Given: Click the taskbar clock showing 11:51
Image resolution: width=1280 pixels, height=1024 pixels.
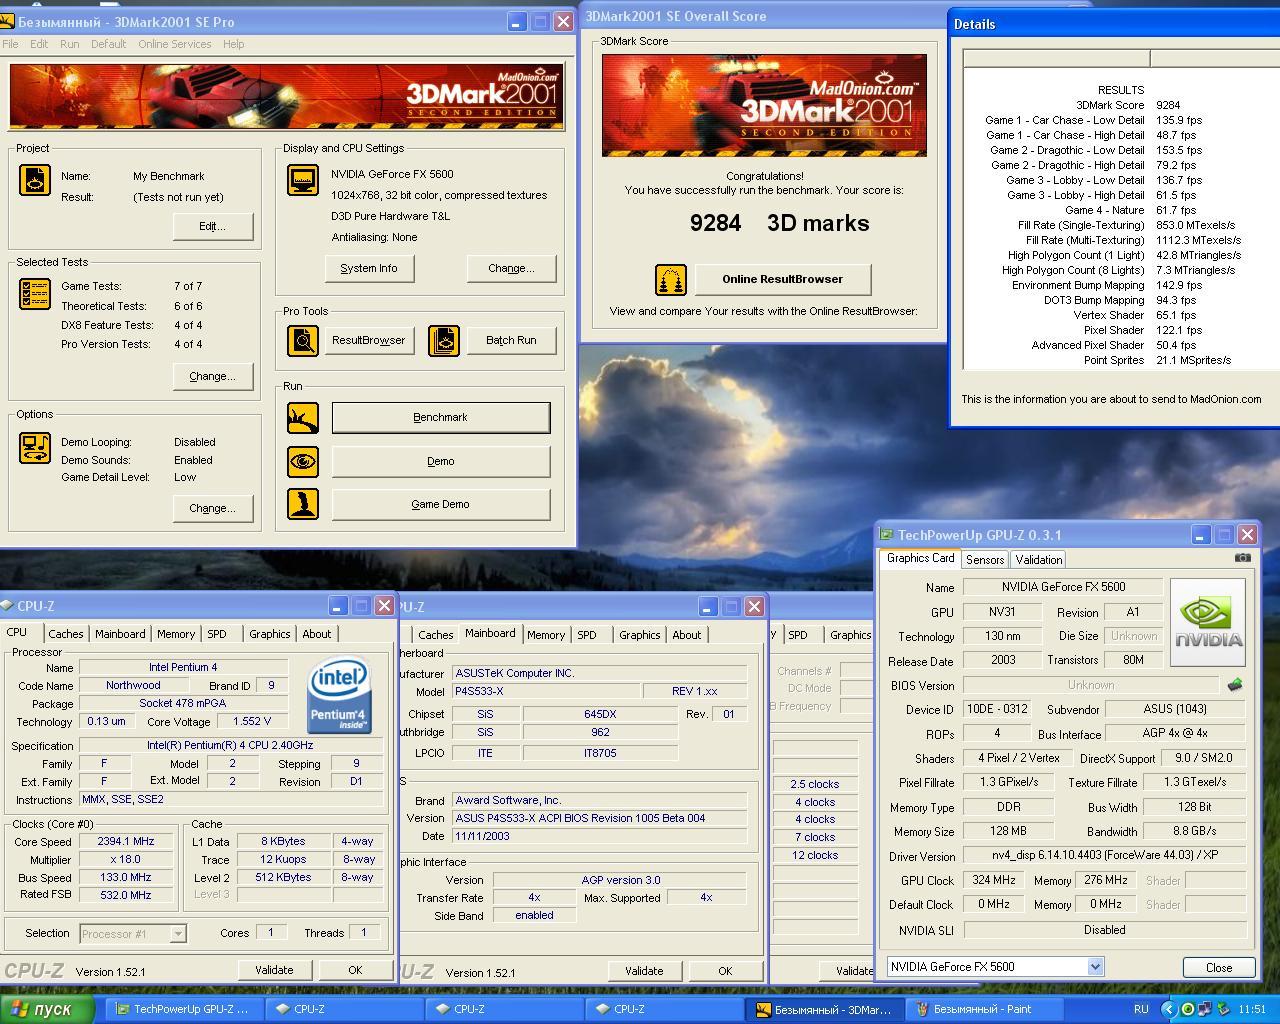Looking at the screenshot, I should [x=1252, y=1009].
